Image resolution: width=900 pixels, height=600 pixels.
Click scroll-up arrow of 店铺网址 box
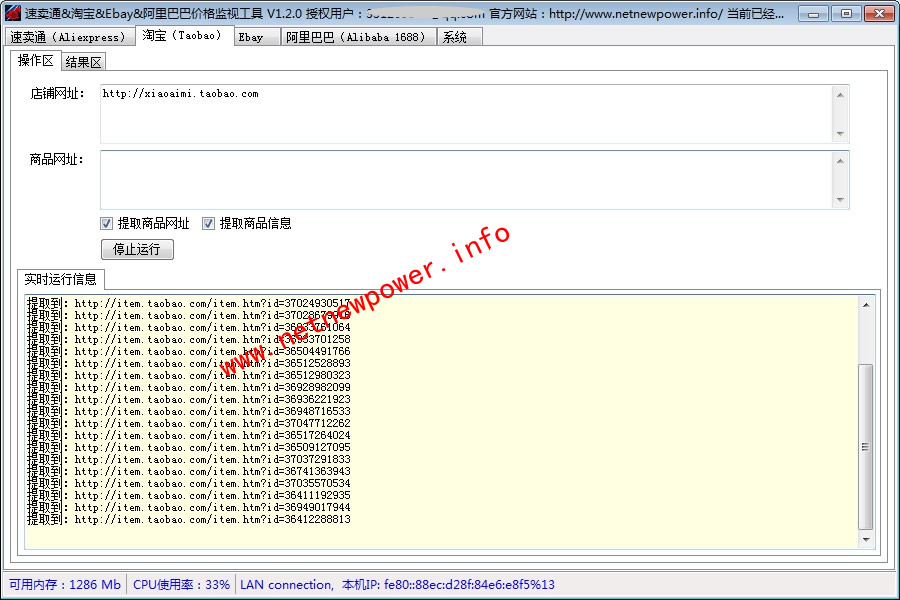[840, 95]
